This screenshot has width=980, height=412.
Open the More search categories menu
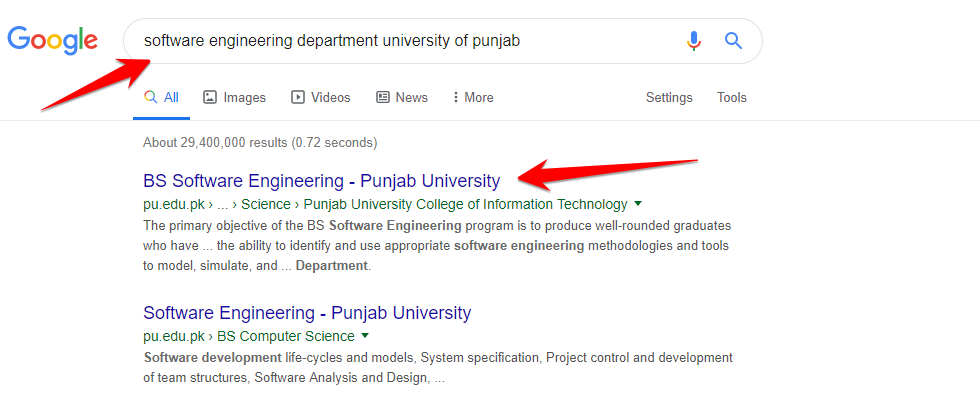pyautogui.click(x=473, y=97)
